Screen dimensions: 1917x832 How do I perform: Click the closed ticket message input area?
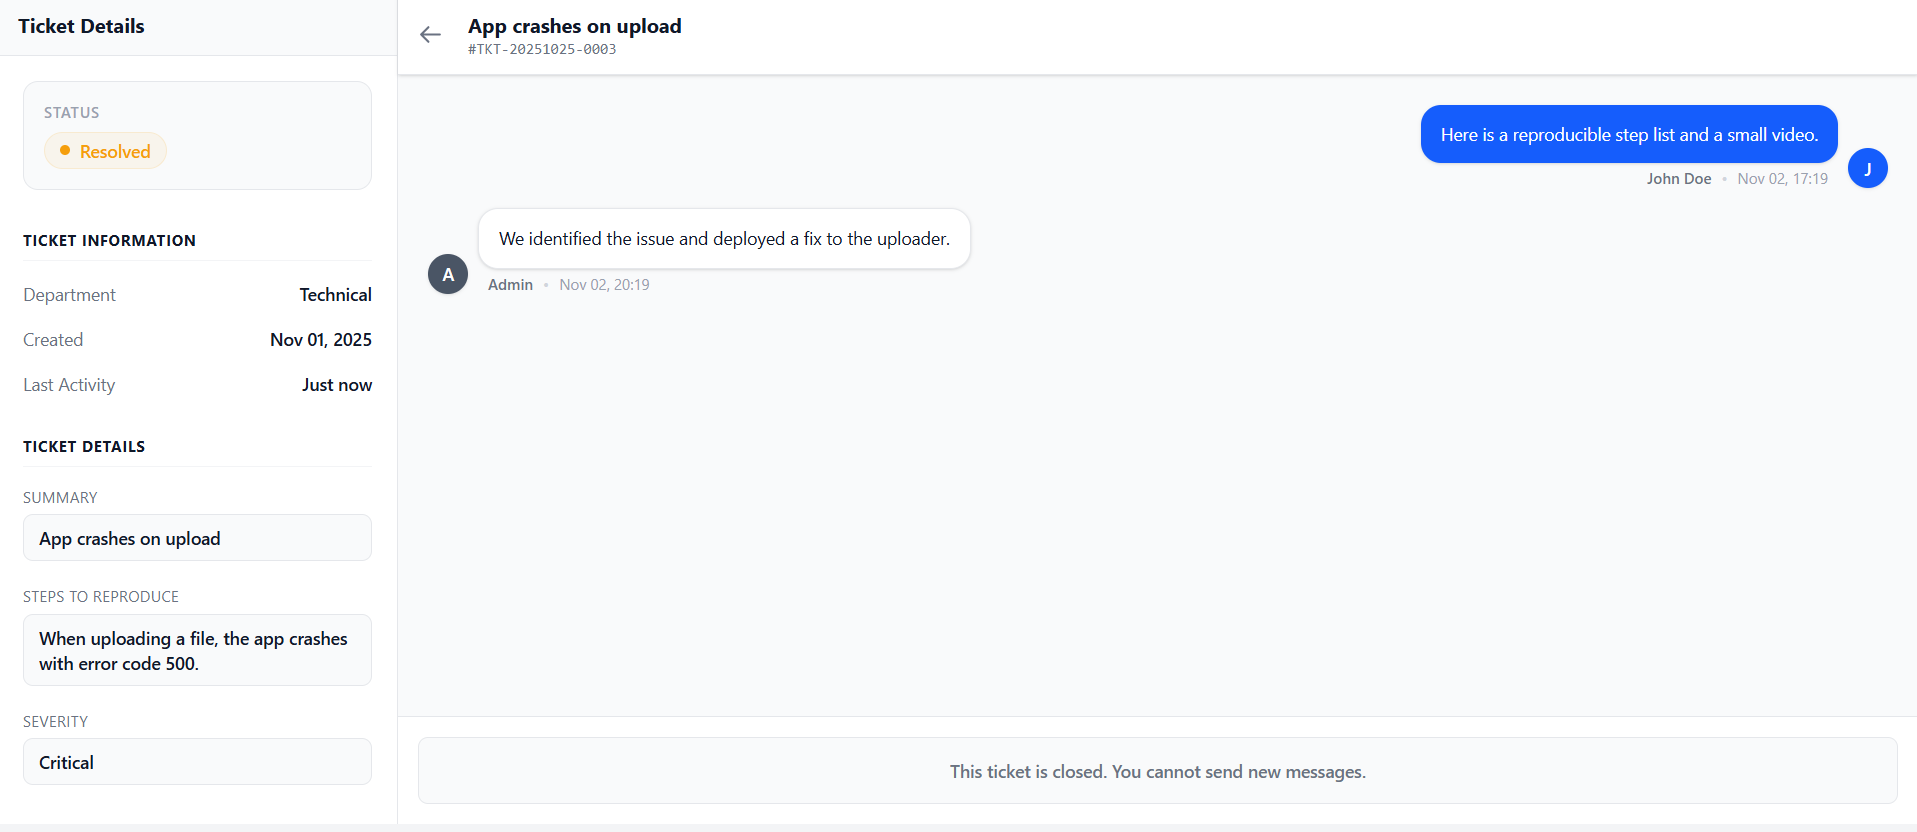pos(1157,771)
